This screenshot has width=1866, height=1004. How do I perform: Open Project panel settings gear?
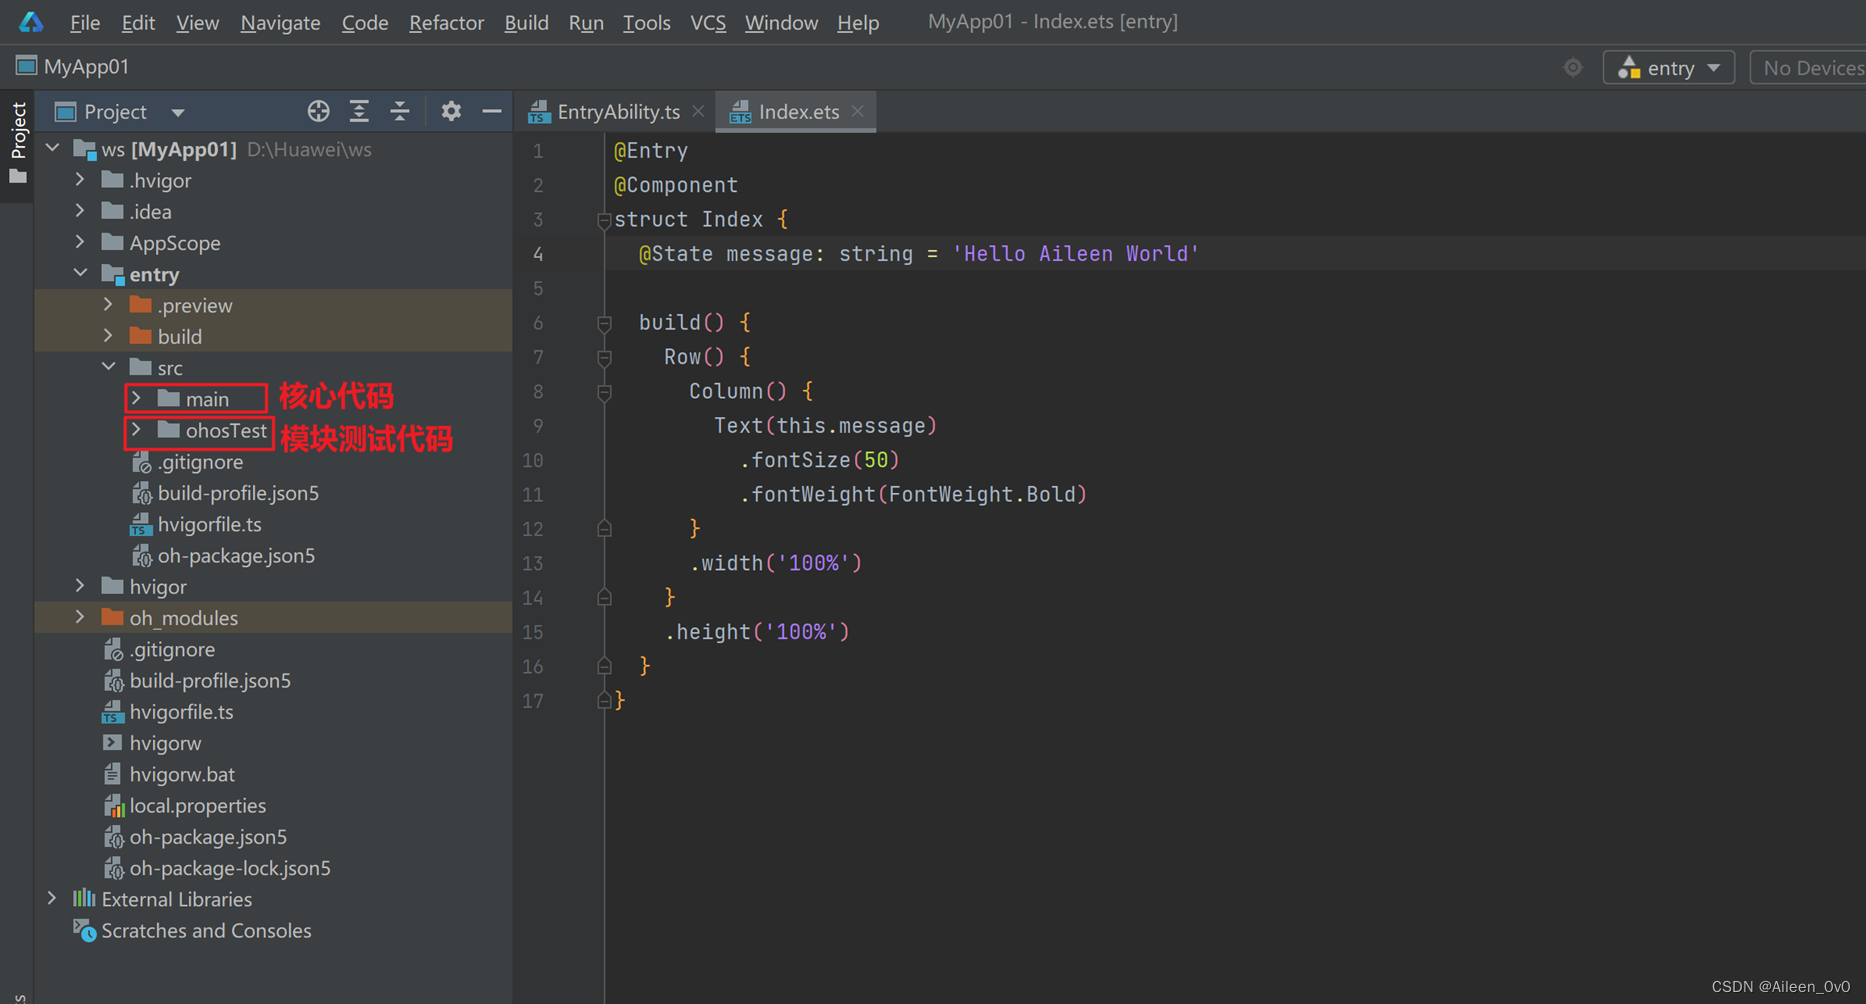(x=451, y=111)
